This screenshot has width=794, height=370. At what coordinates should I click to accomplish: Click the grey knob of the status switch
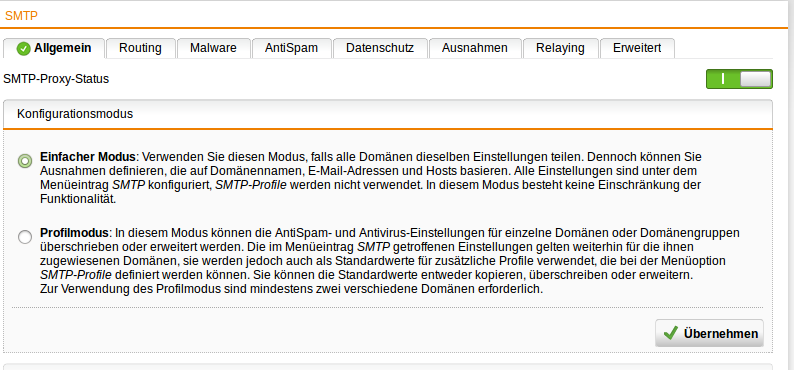[755, 79]
